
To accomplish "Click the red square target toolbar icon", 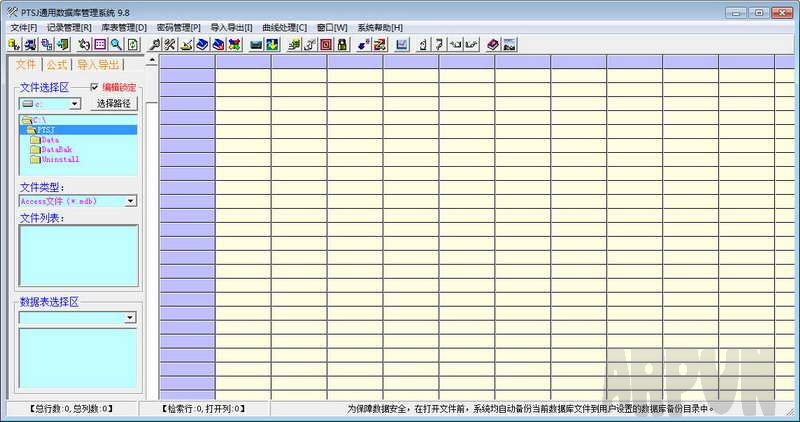I will [x=326, y=45].
